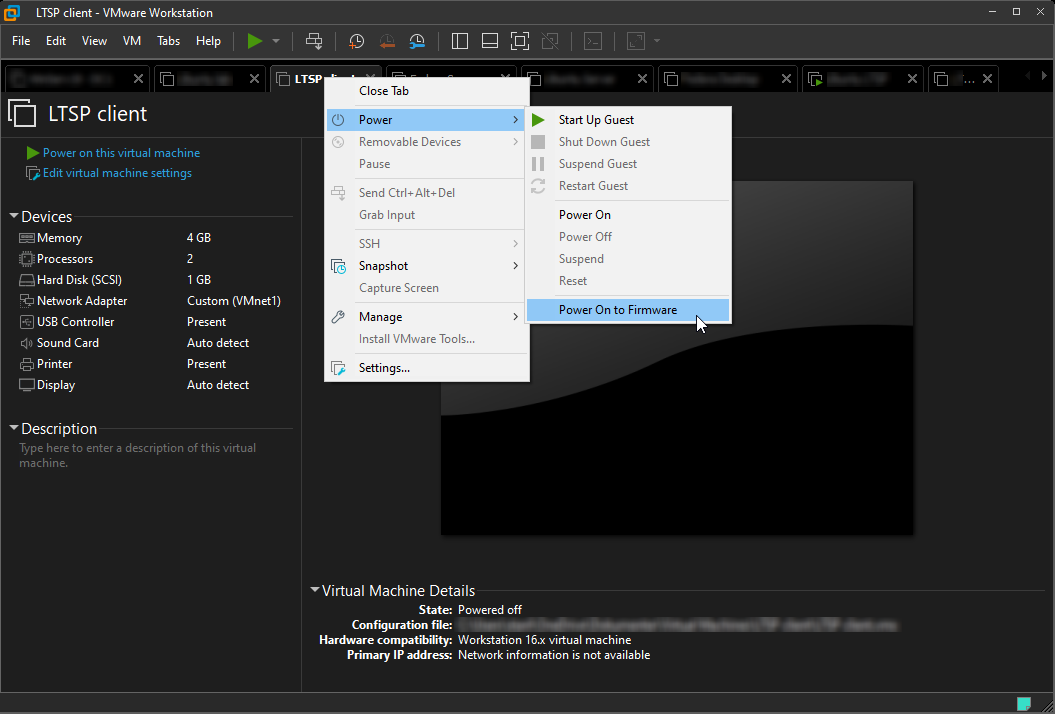
Task: Click the Revert to Snapshot toolbar icon
Action: point(387,41)
